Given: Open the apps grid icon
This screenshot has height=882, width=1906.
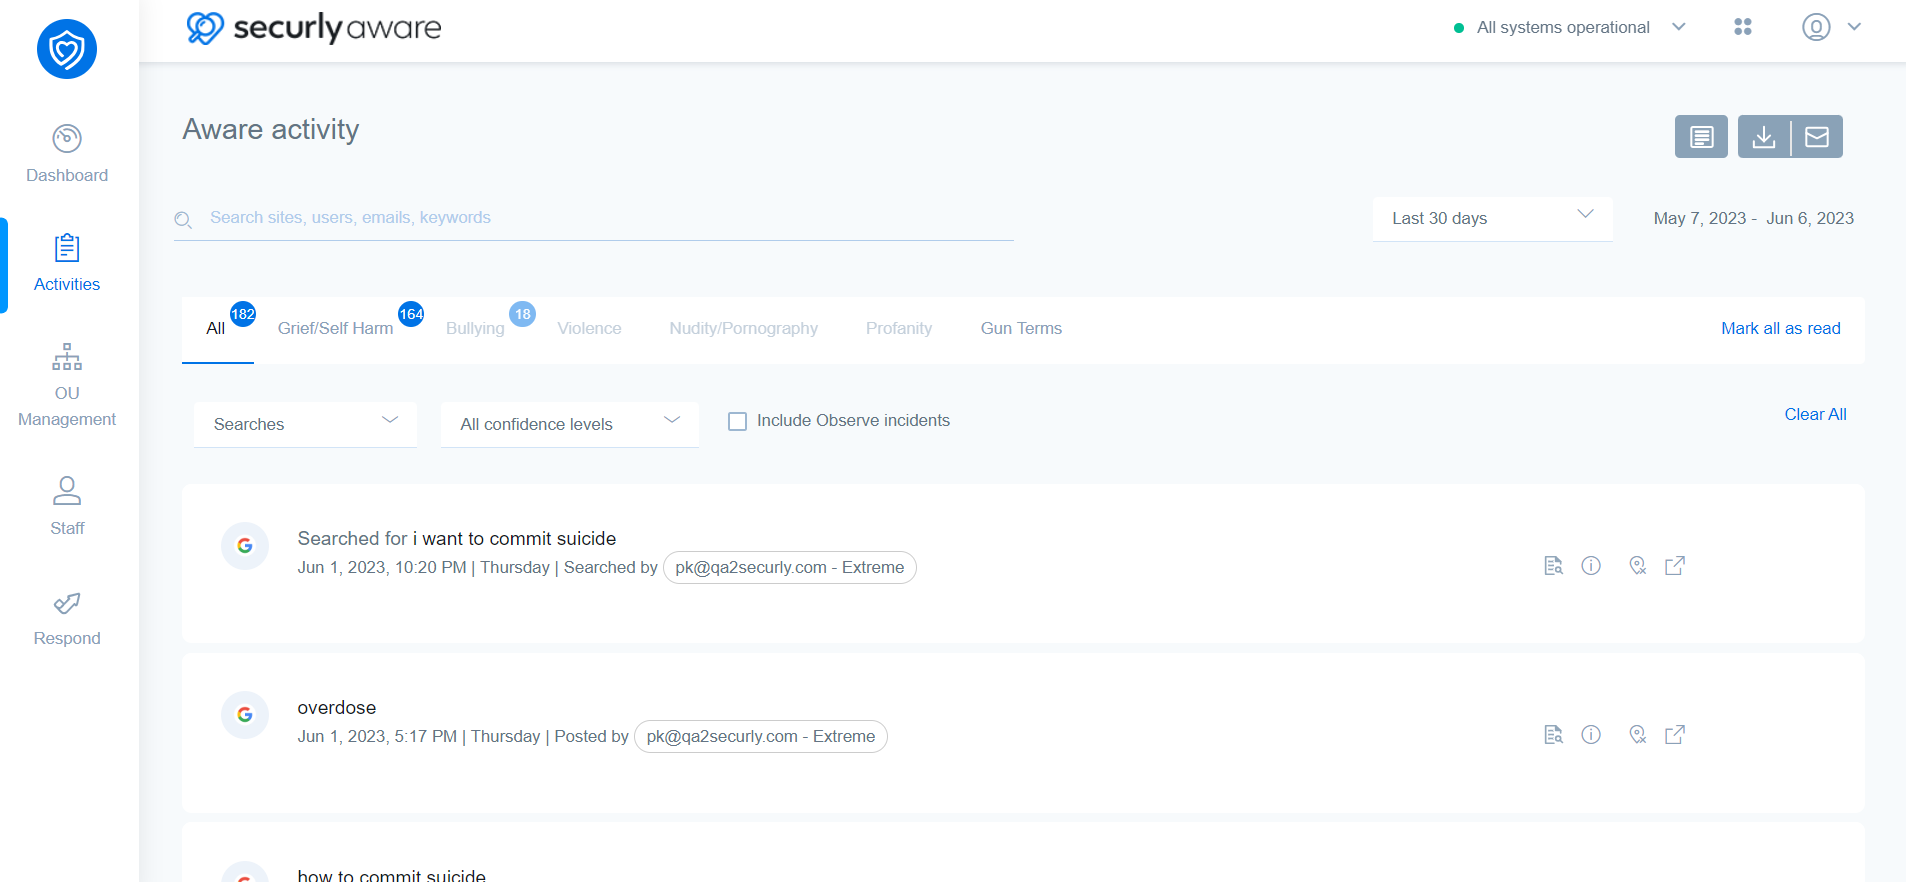Looking at the screenshot, I should point(1743,27).
